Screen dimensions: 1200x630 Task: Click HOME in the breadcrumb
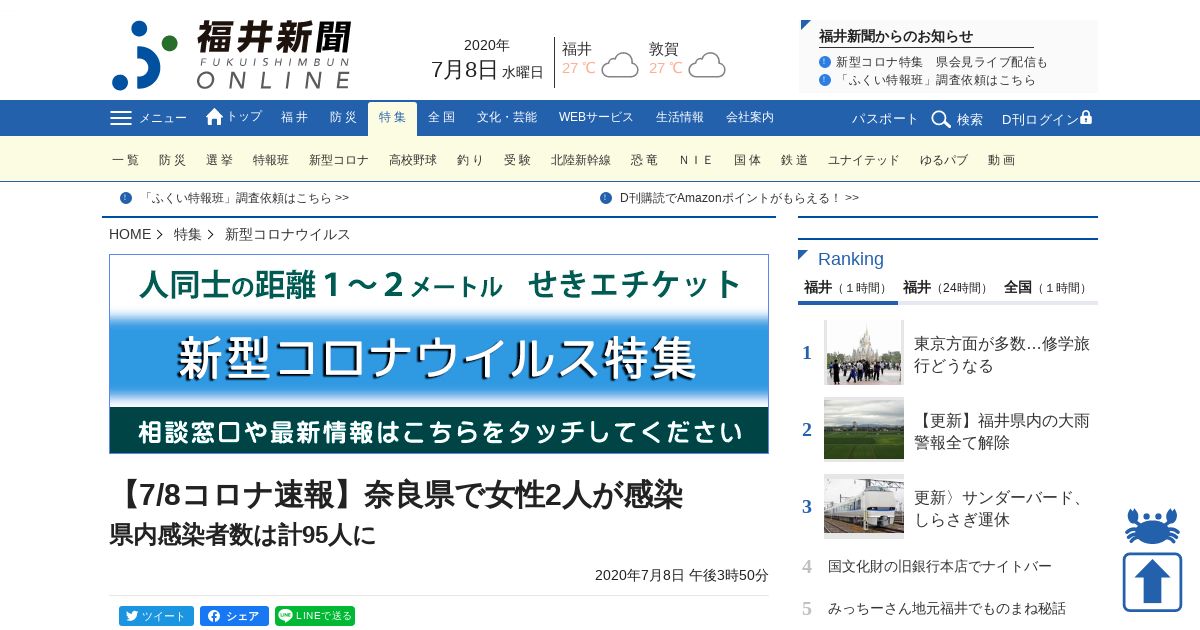[130, 234]
